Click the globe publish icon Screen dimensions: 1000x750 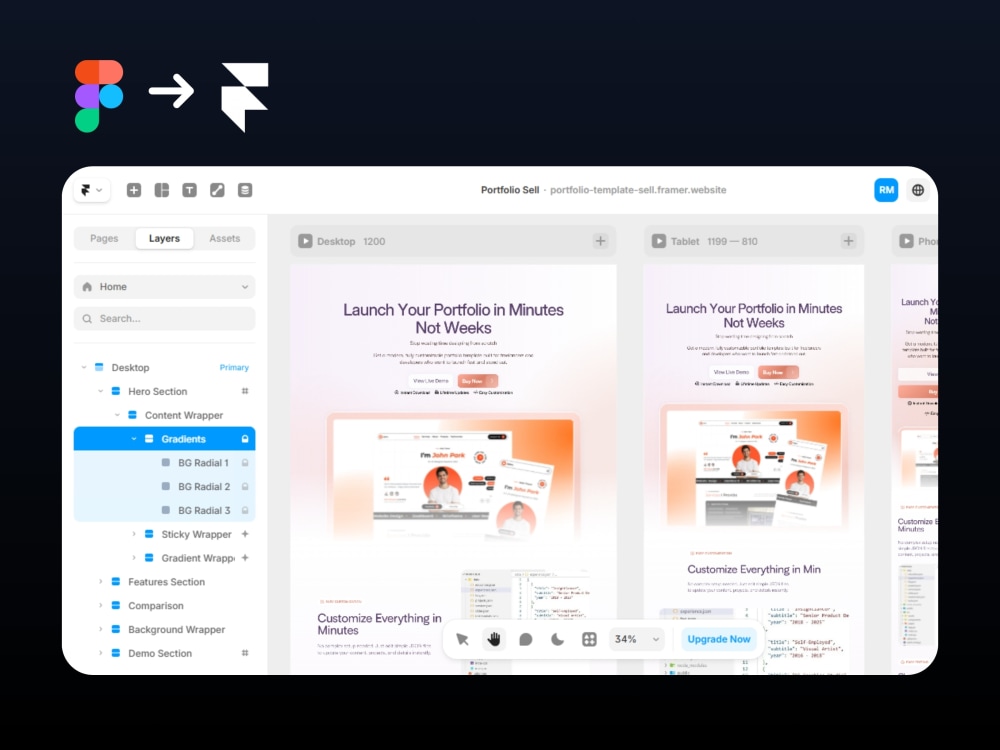pyautogui.click(x=918, y=190)
